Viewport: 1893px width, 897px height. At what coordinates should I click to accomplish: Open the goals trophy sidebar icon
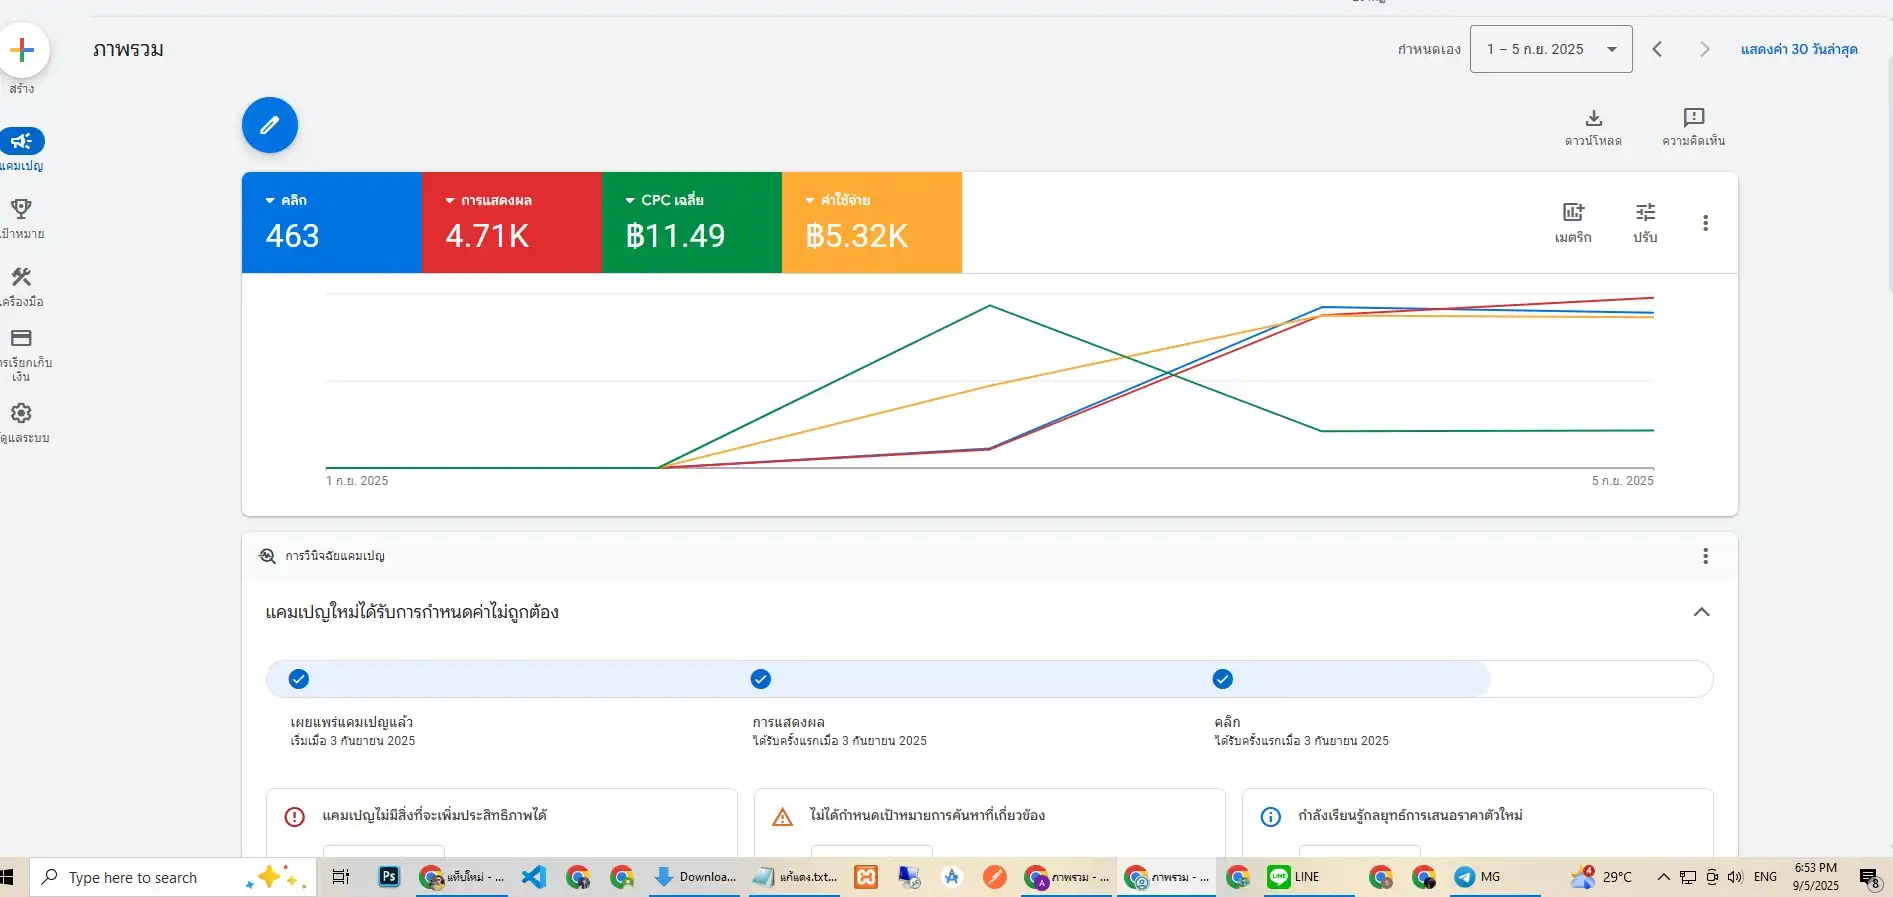coord(21,209)
